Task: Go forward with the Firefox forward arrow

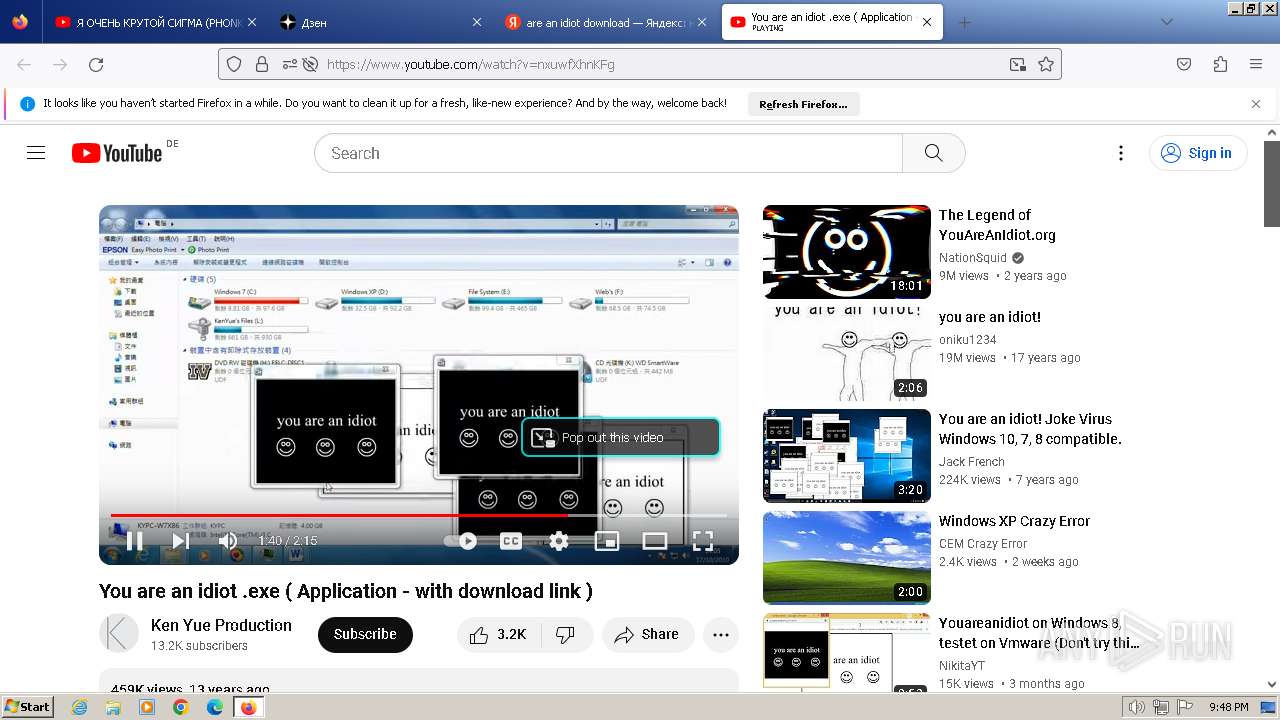Action: coord(60,64)
